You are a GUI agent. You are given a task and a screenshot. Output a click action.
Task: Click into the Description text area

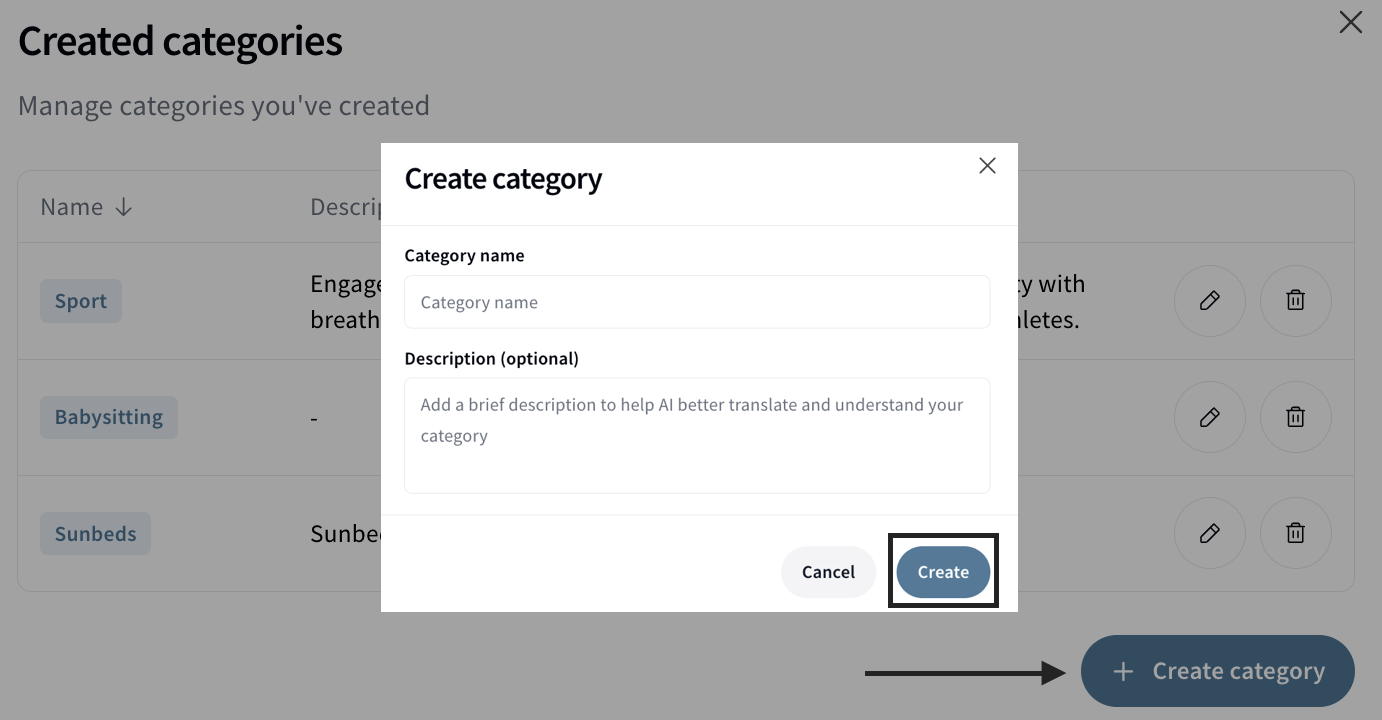click(697, 435)
